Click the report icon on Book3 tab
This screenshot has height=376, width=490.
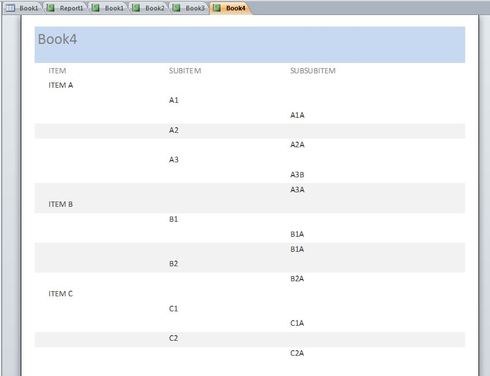point(176,8)
